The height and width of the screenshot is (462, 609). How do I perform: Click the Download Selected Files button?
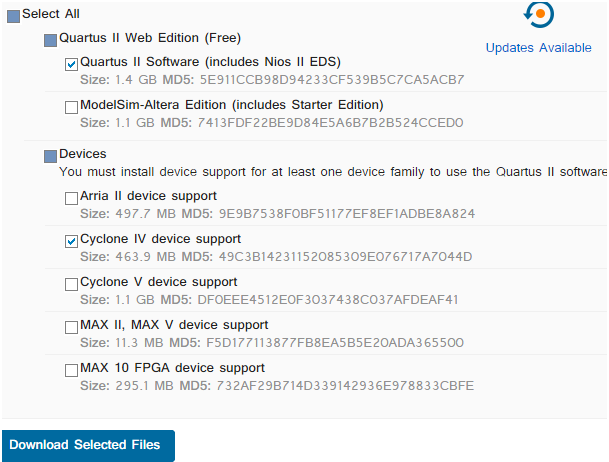coord(89,445)
